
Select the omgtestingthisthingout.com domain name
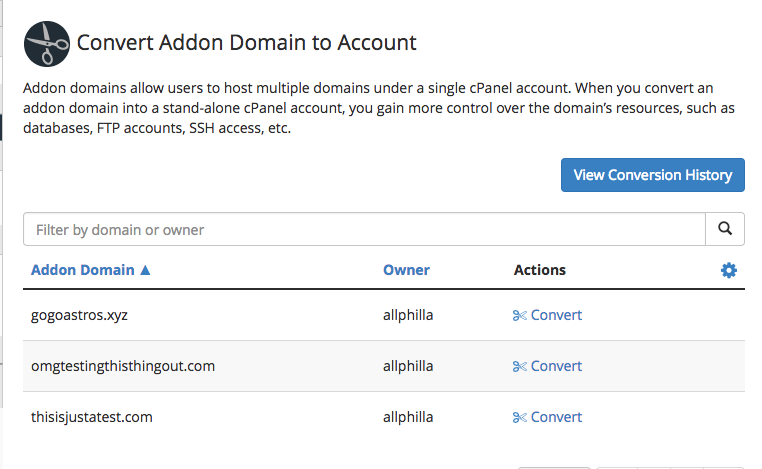[123, 366]
